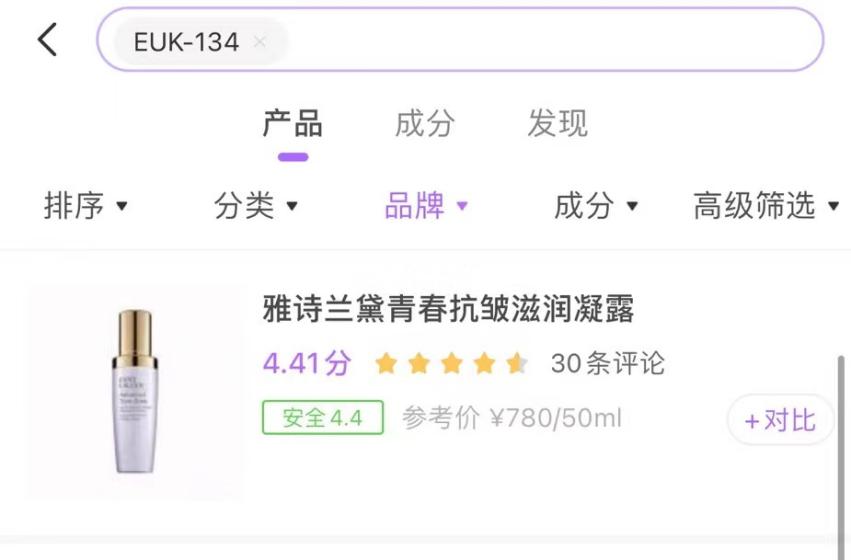This screenshot has height=560, width=851.
Task: Open the 排序 sort dropdown
Action: pyautogui.click(x=85, y=206)
